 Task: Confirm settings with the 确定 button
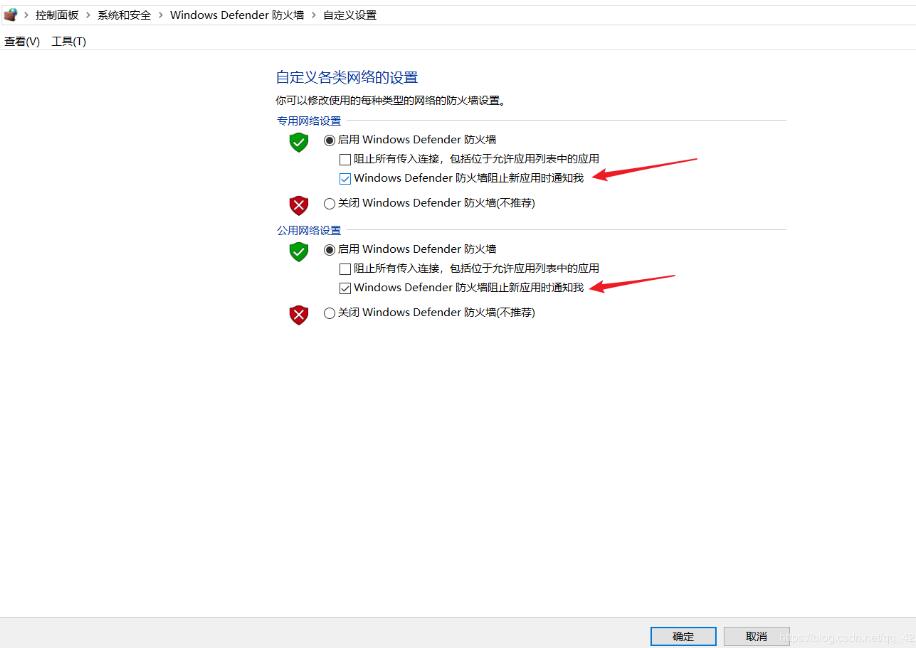tap(683, 636)
